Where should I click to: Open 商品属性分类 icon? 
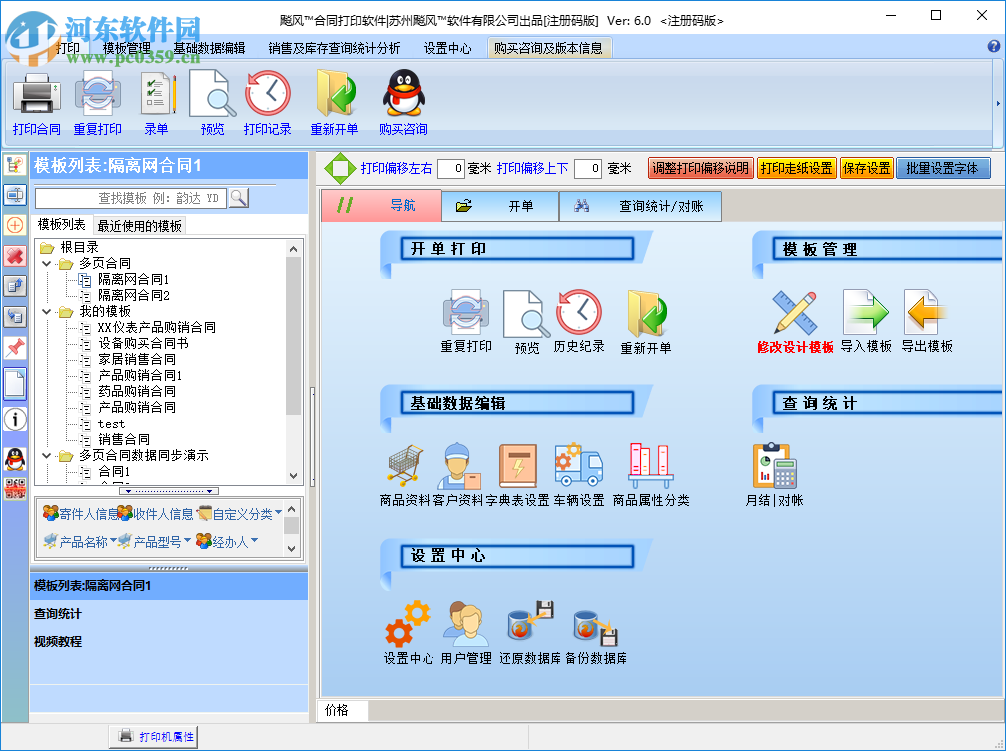coord(651,466)
